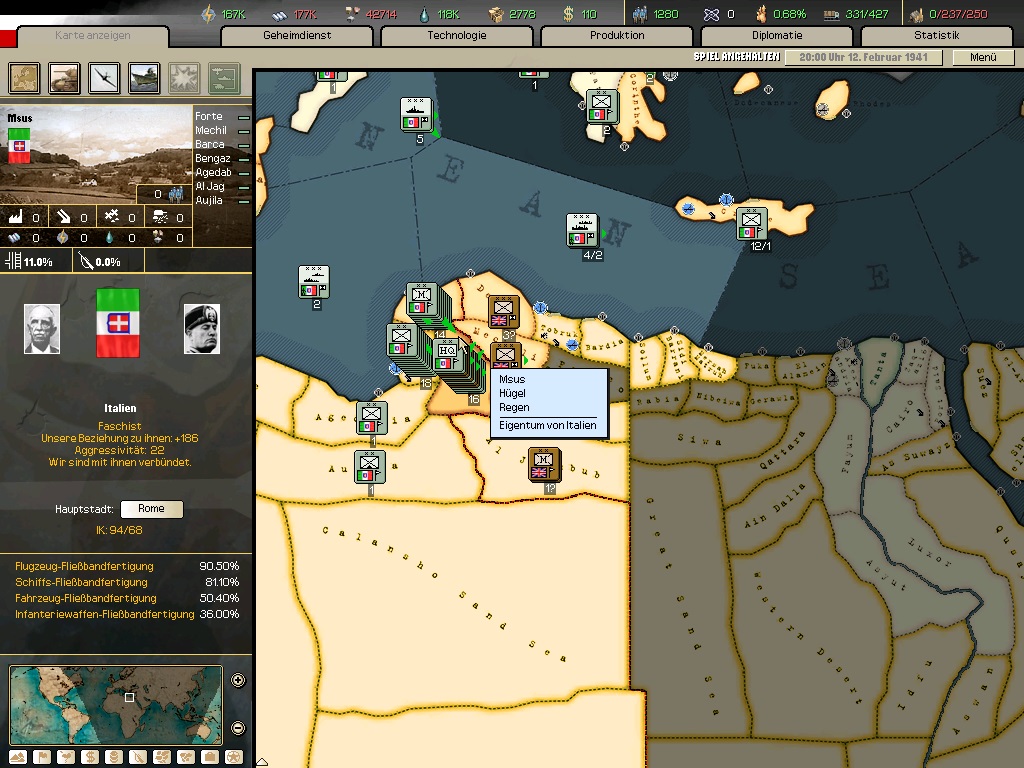Screen dimensions: 1024x768
Task: Select the air units airplane icon
Action: (x=105, y=77)
